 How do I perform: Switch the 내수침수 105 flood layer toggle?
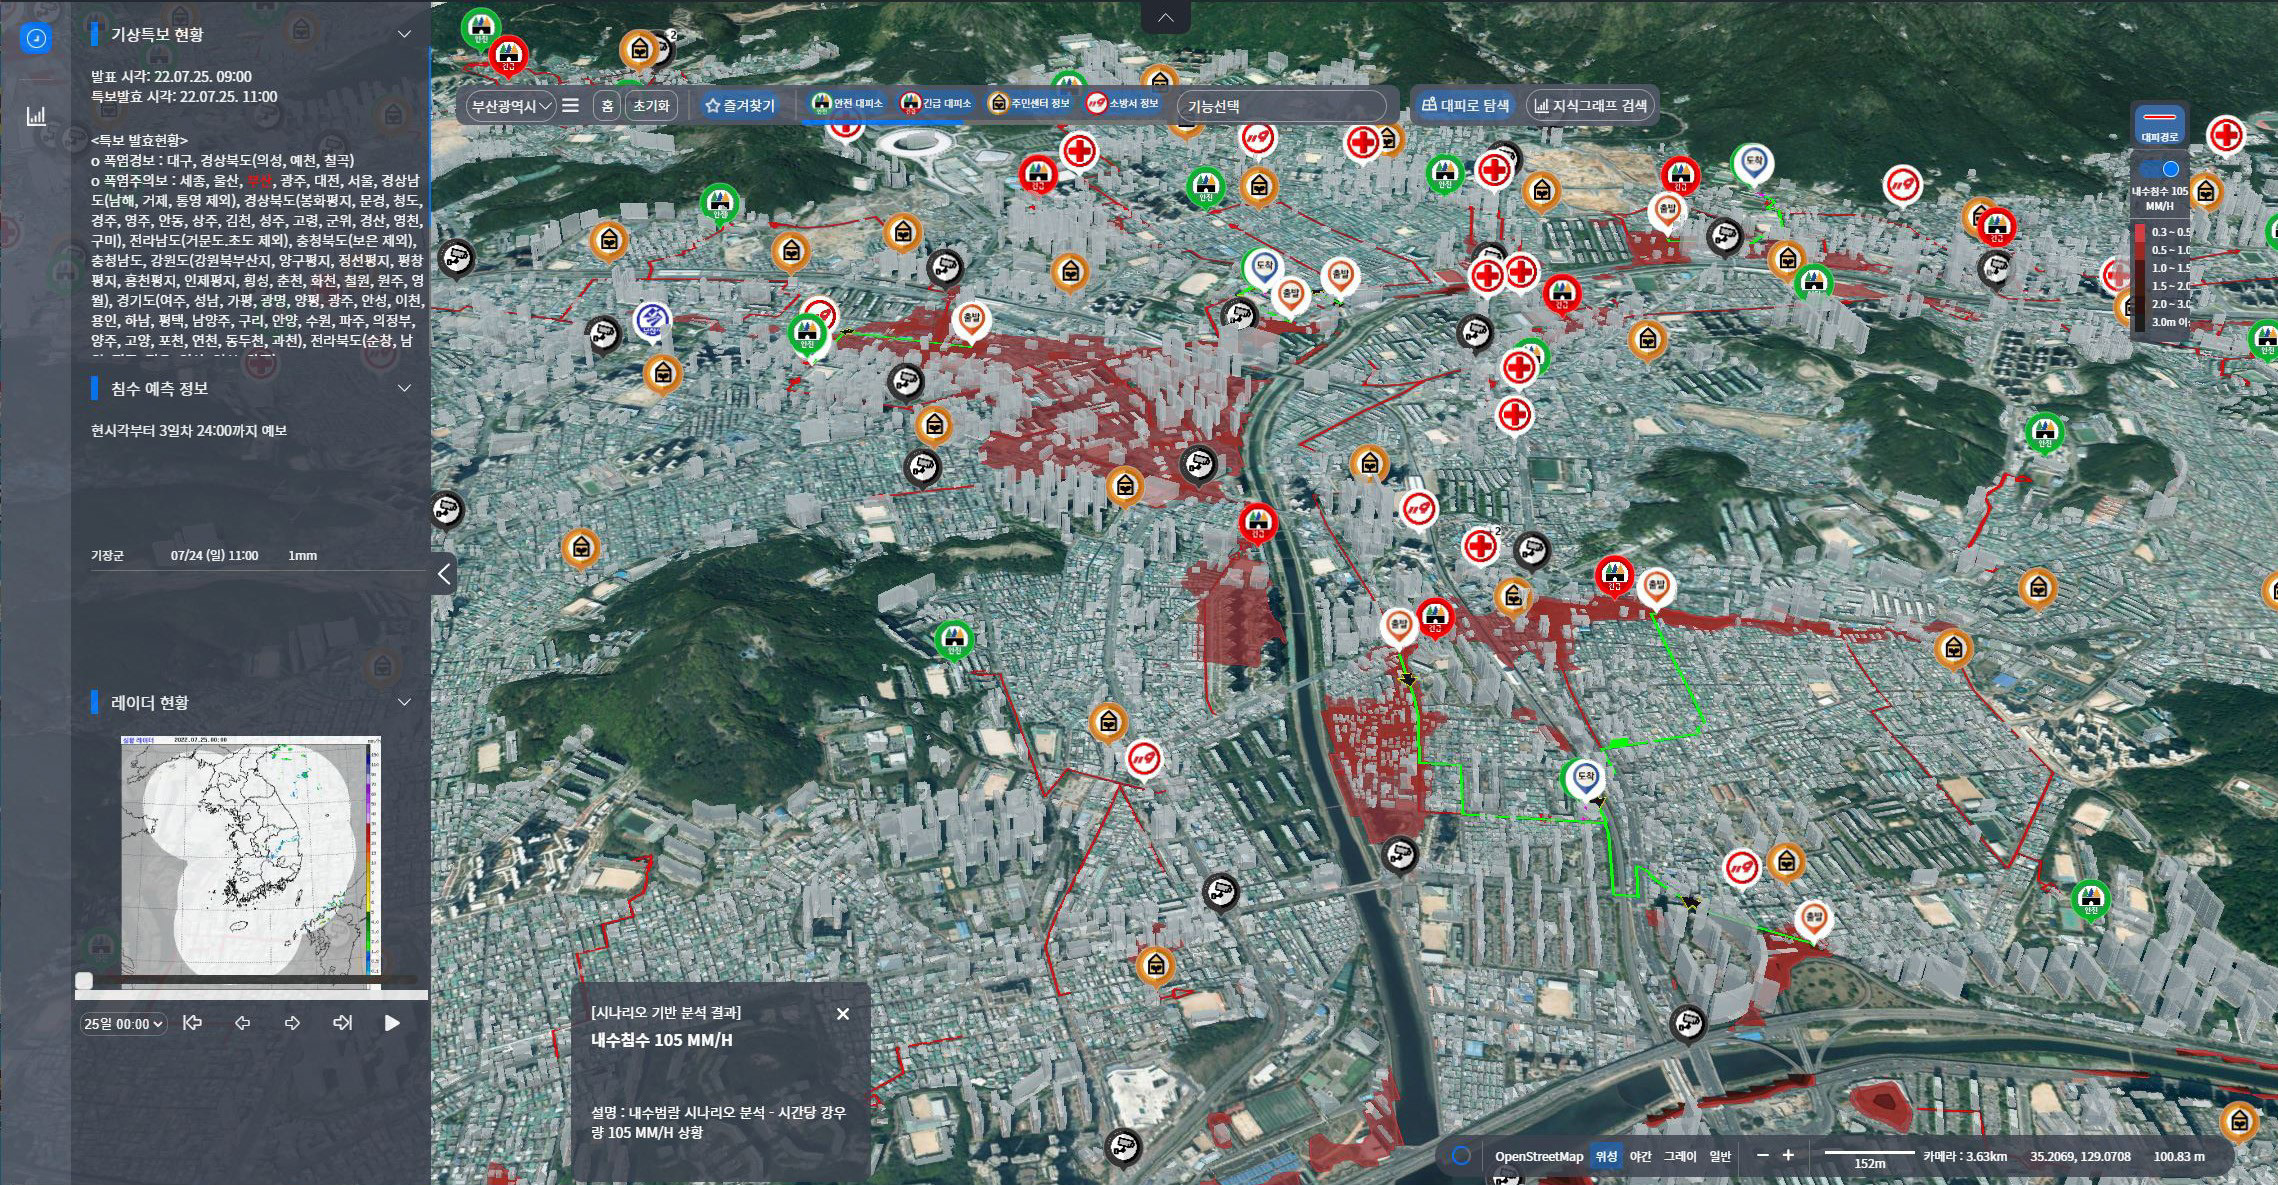[x=2160, y=169]
